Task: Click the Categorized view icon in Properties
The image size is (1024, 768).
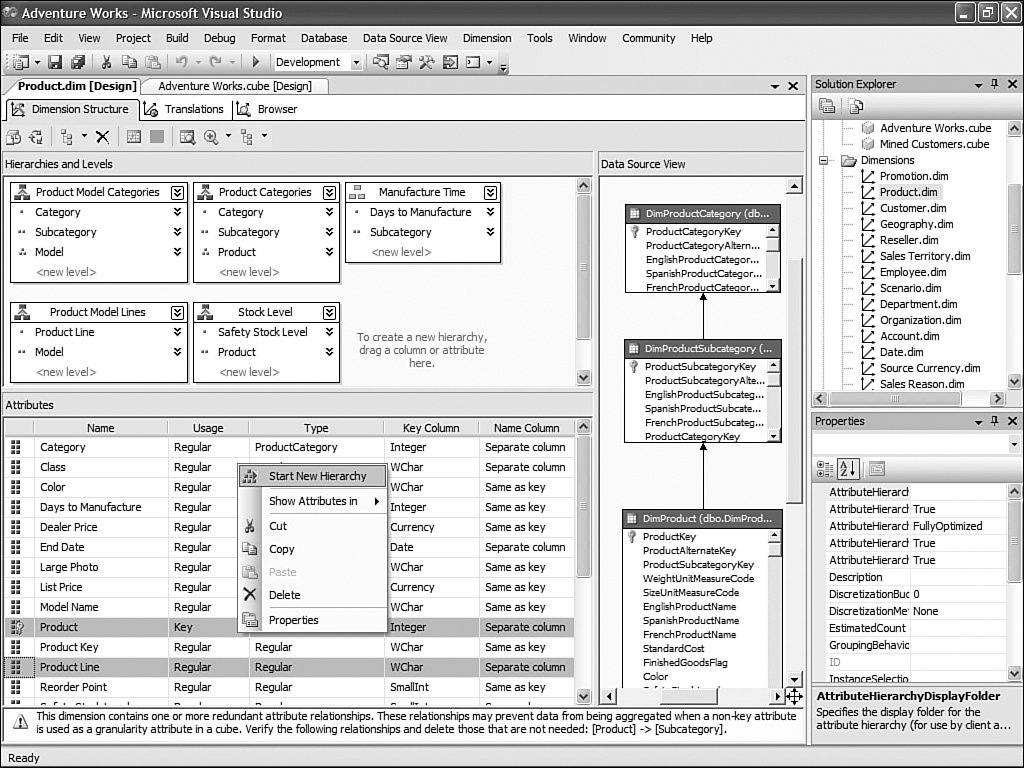Action: coord(825,468)
